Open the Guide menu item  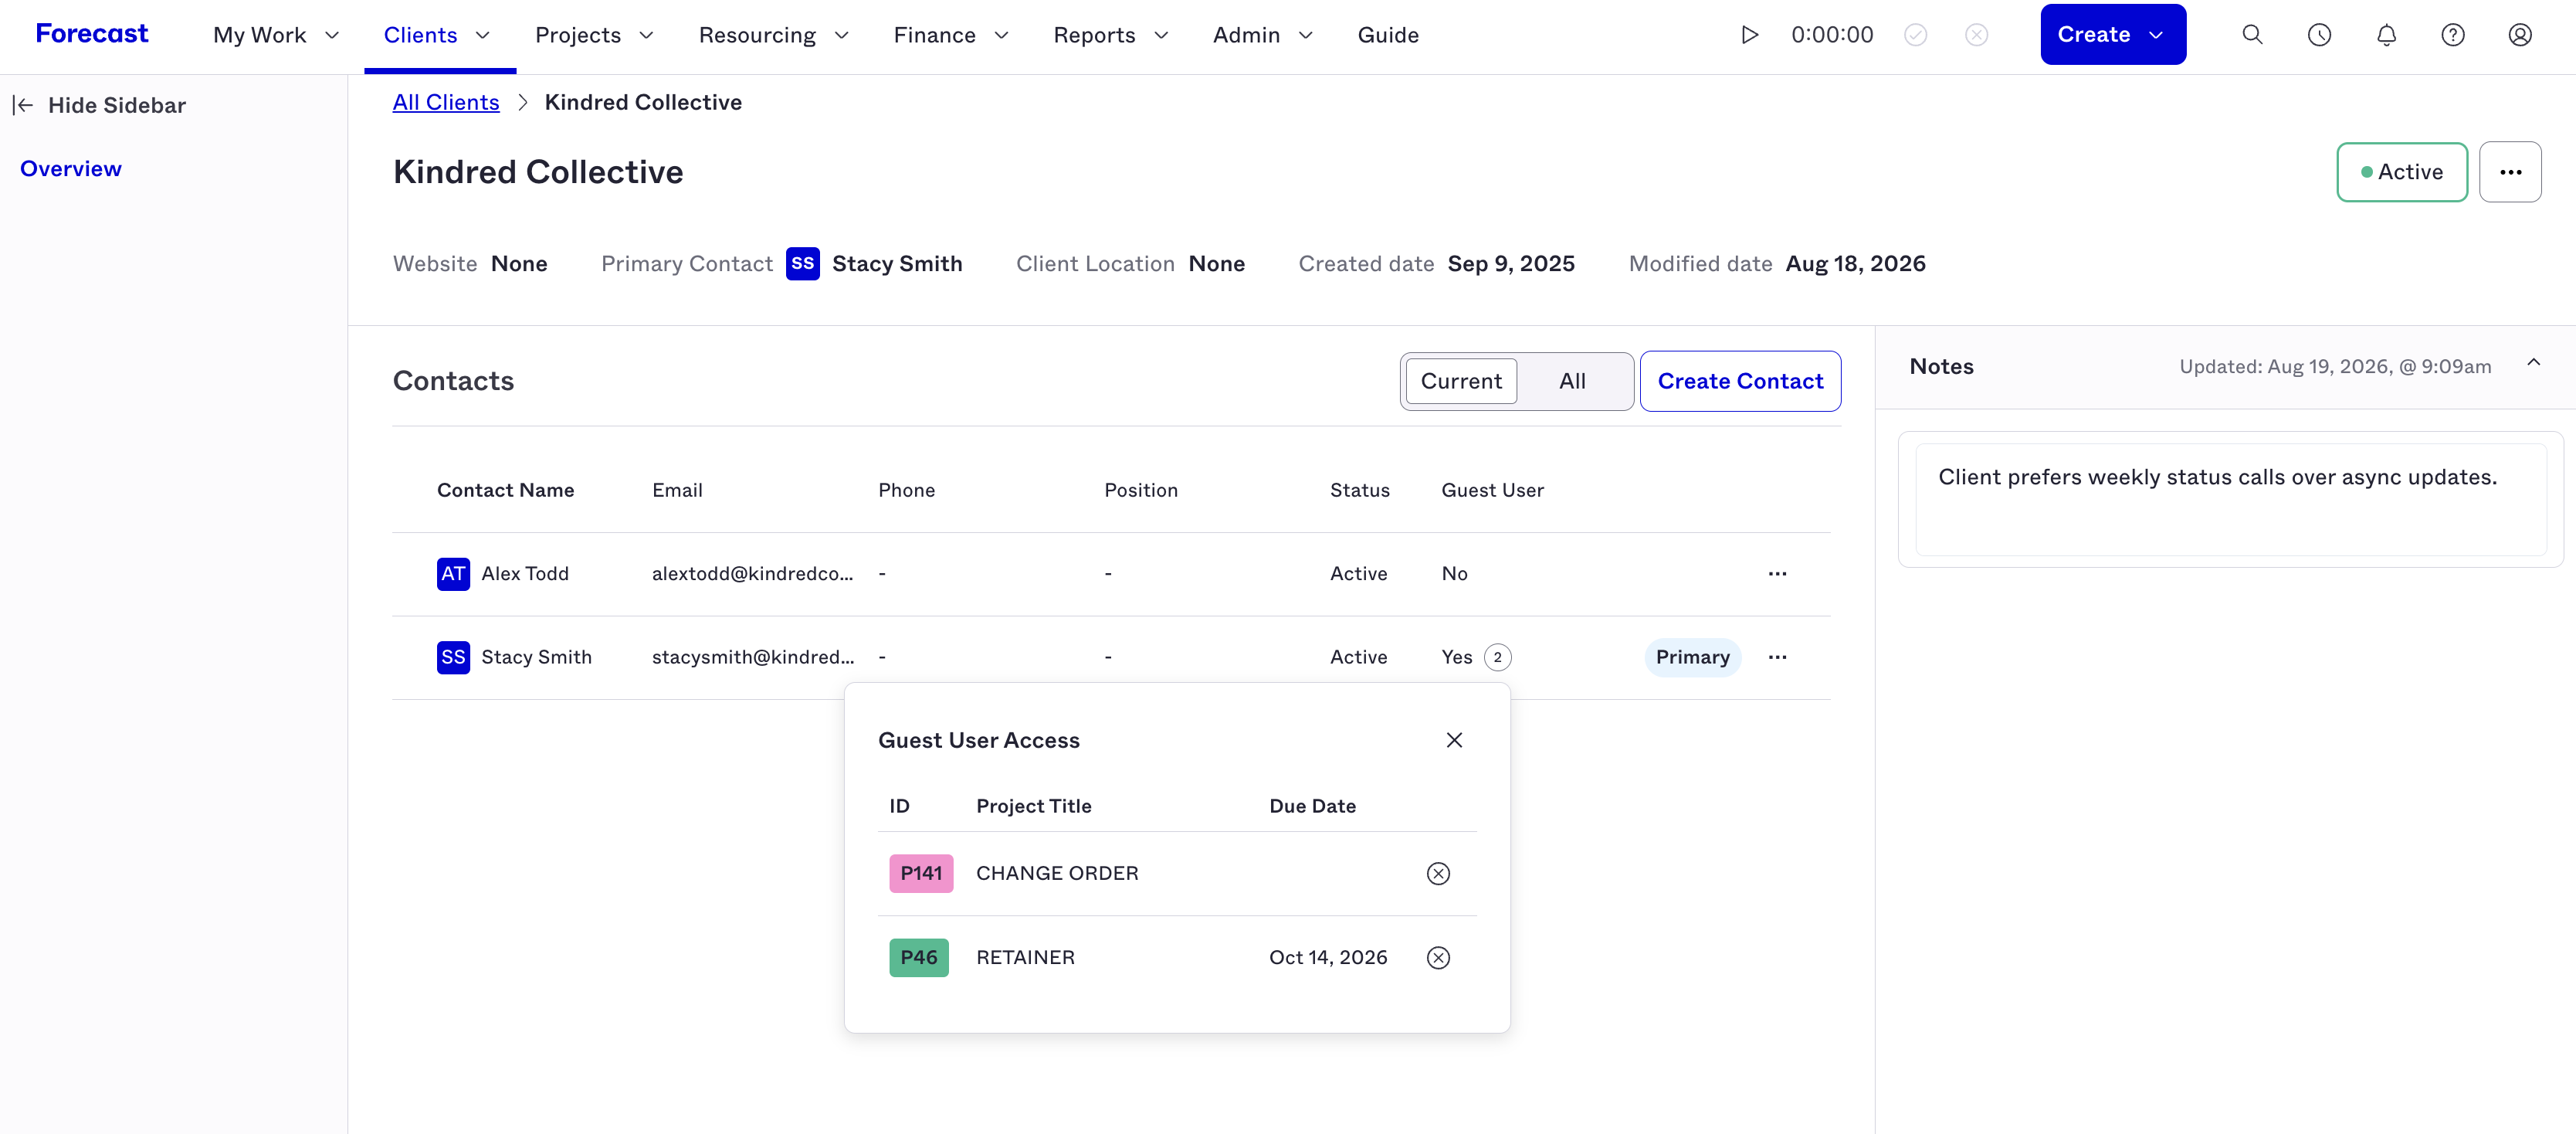coord(1388,35)
